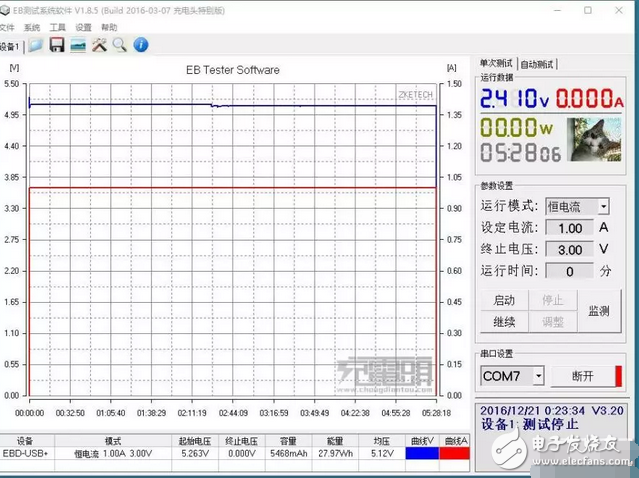
Task: Open the 系统 menu
Action: click(x=32, y=27)
